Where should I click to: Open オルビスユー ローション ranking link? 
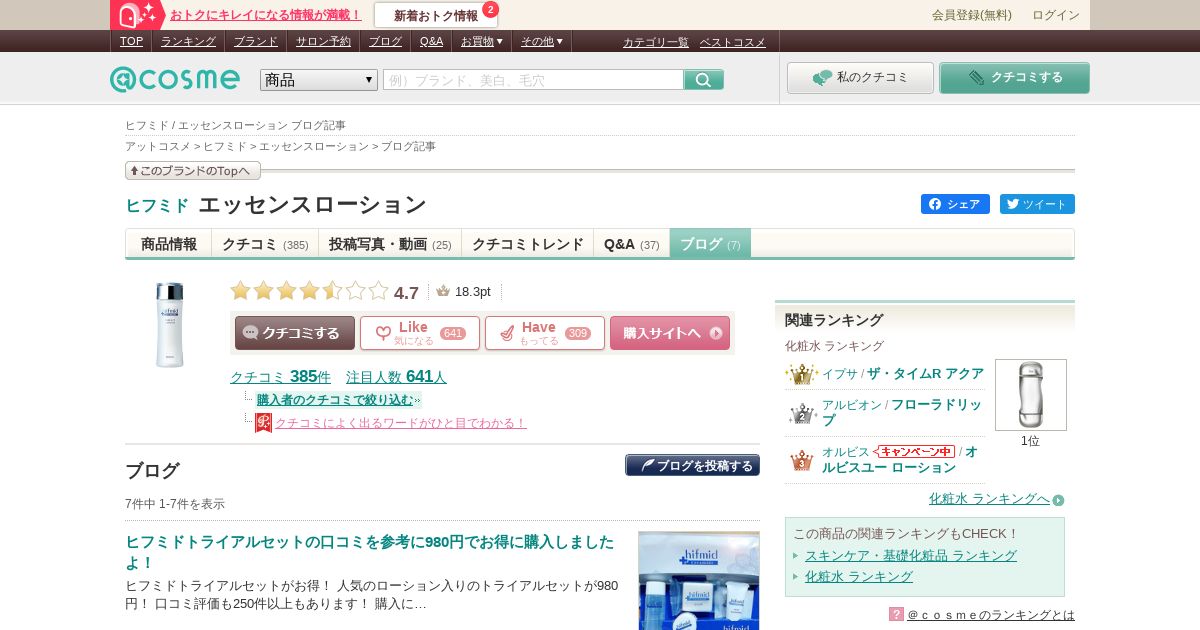click(x=900, y=460)
